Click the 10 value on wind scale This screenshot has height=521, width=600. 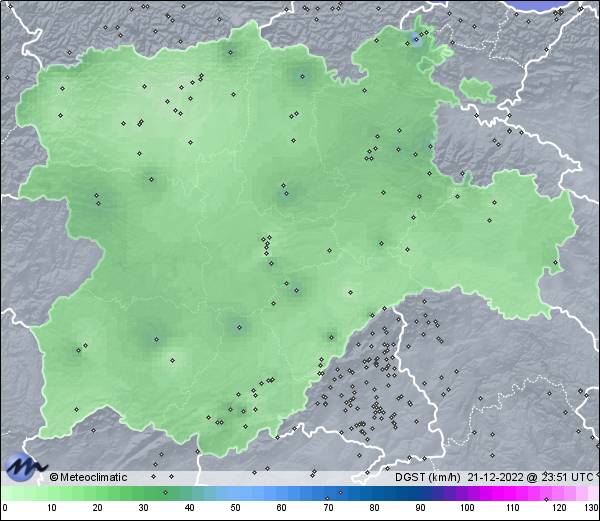[52, 508]
